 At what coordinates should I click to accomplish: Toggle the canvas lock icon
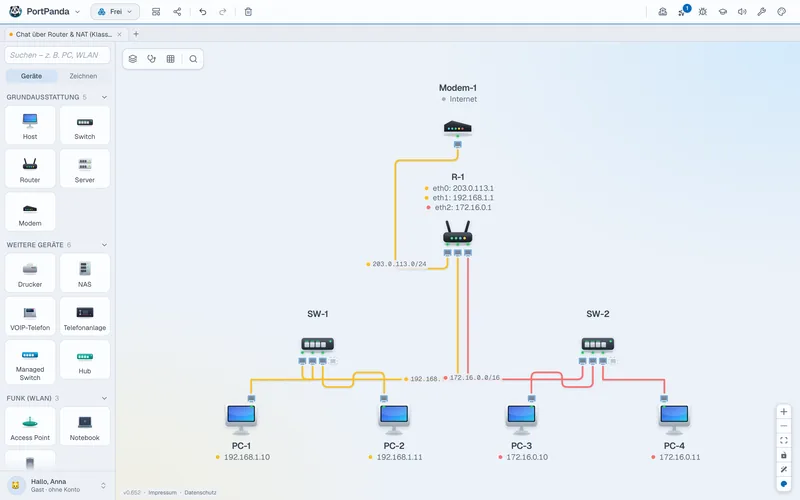[784, 455]
